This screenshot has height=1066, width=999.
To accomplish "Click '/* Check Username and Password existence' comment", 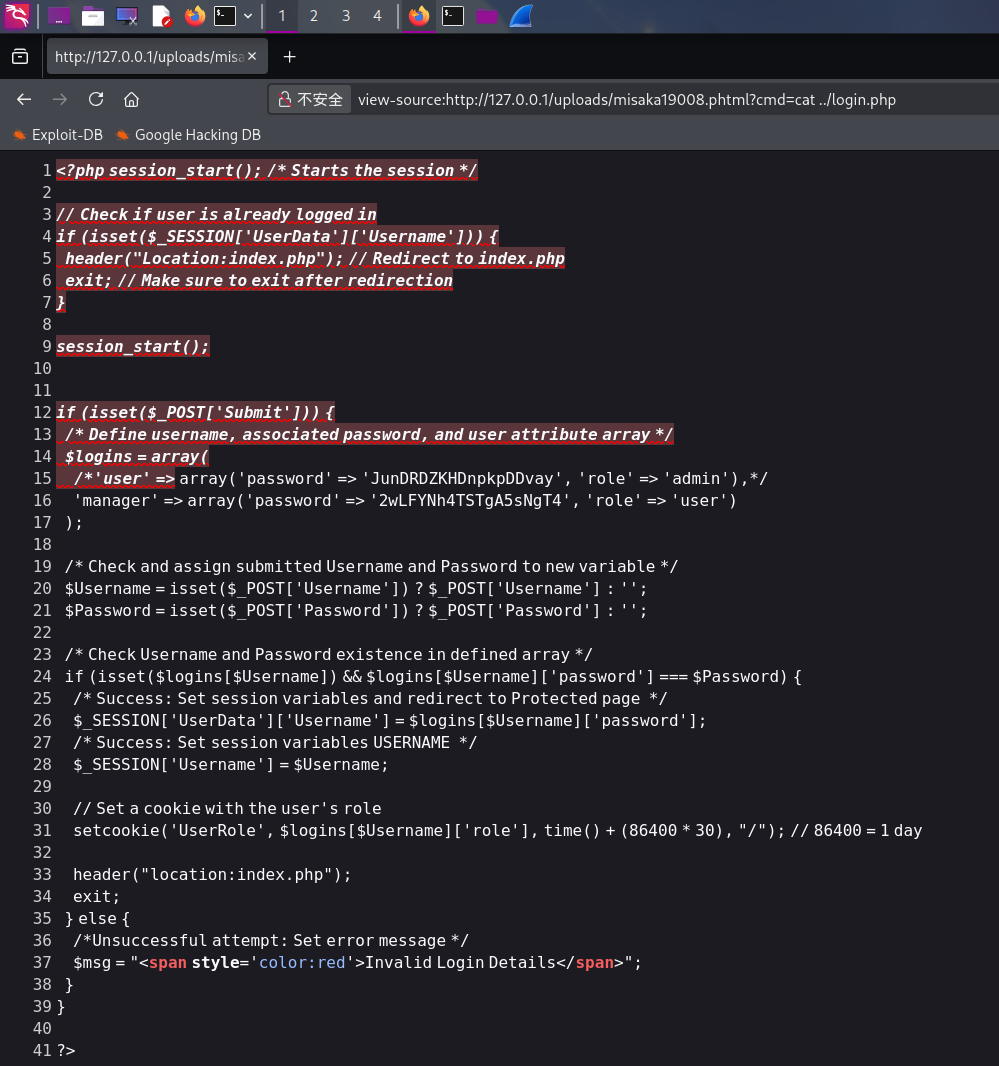I will pyautogui.click(x=328, y=654).
